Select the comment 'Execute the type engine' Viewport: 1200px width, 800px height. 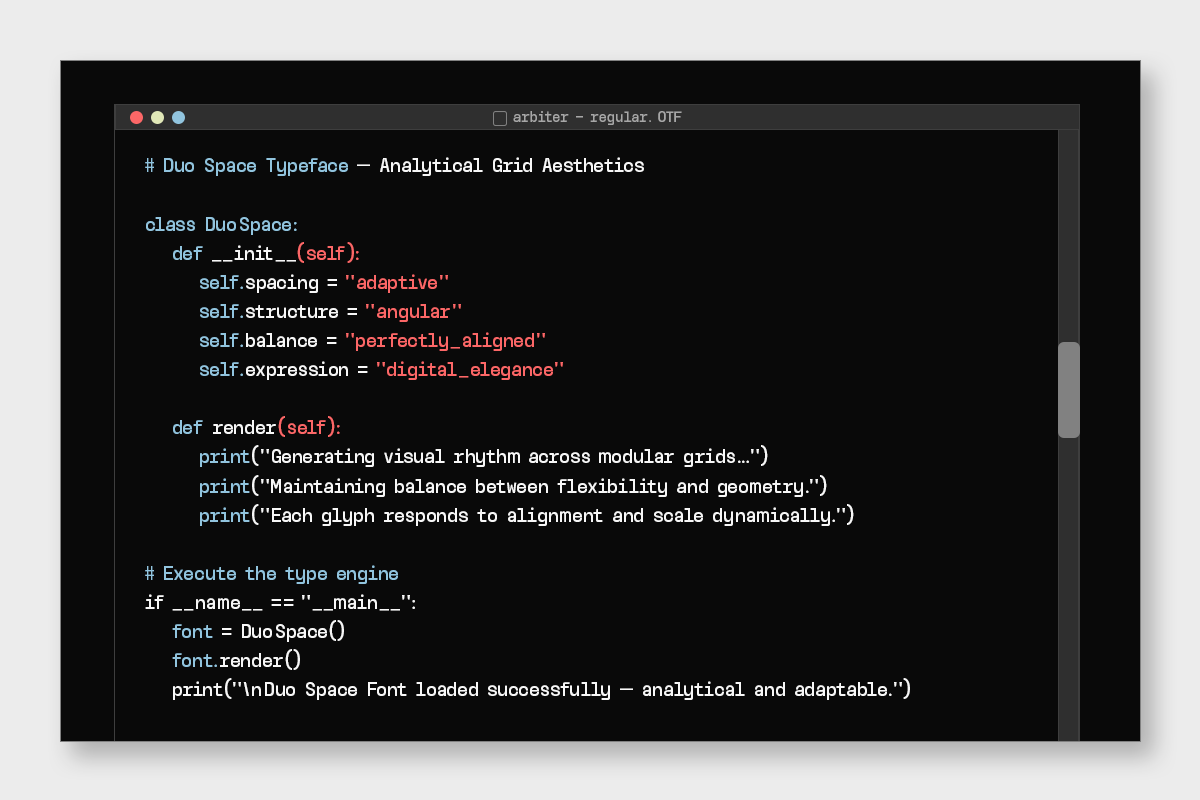coord(282,573)
